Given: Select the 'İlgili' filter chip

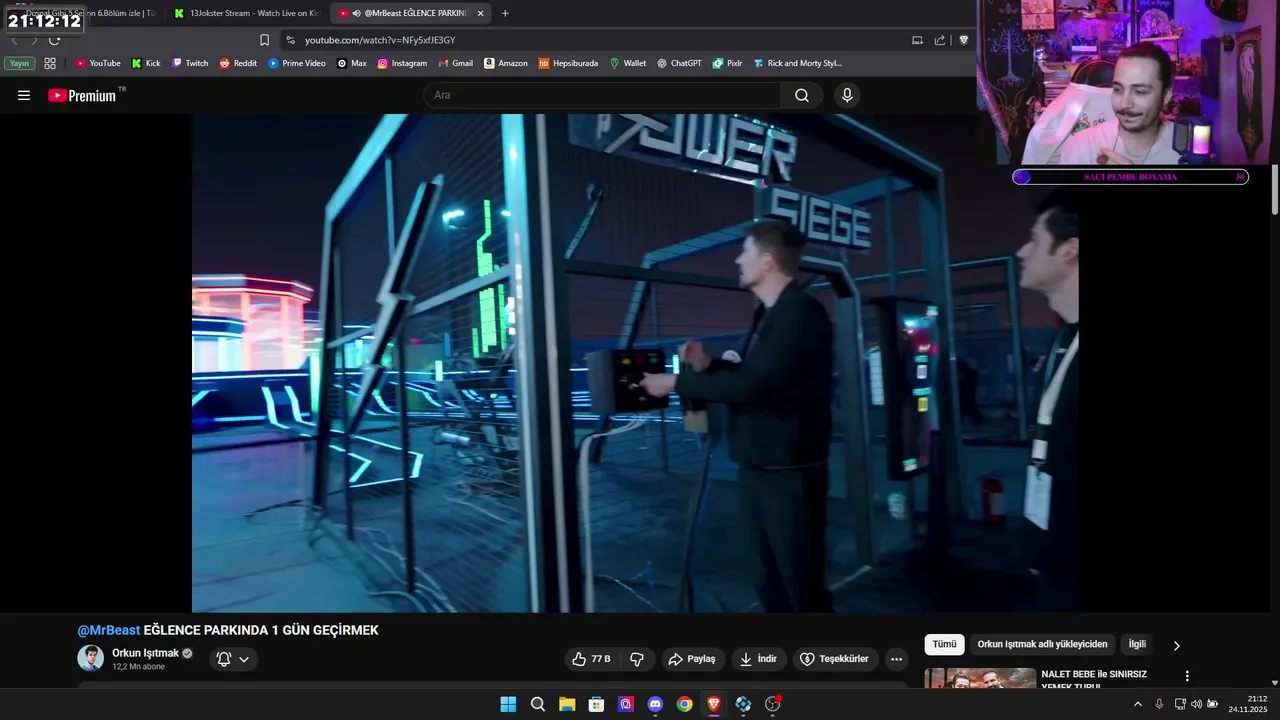Looking at the screenshot, I should (1137, 644).
